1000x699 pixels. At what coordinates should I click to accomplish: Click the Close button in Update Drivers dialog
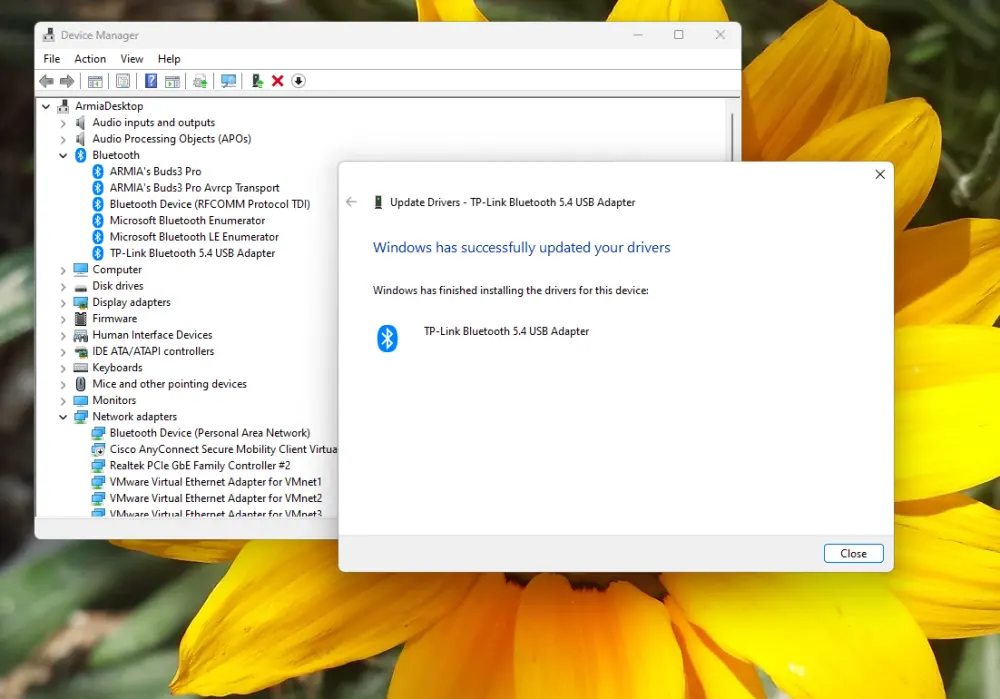[853, 554]
